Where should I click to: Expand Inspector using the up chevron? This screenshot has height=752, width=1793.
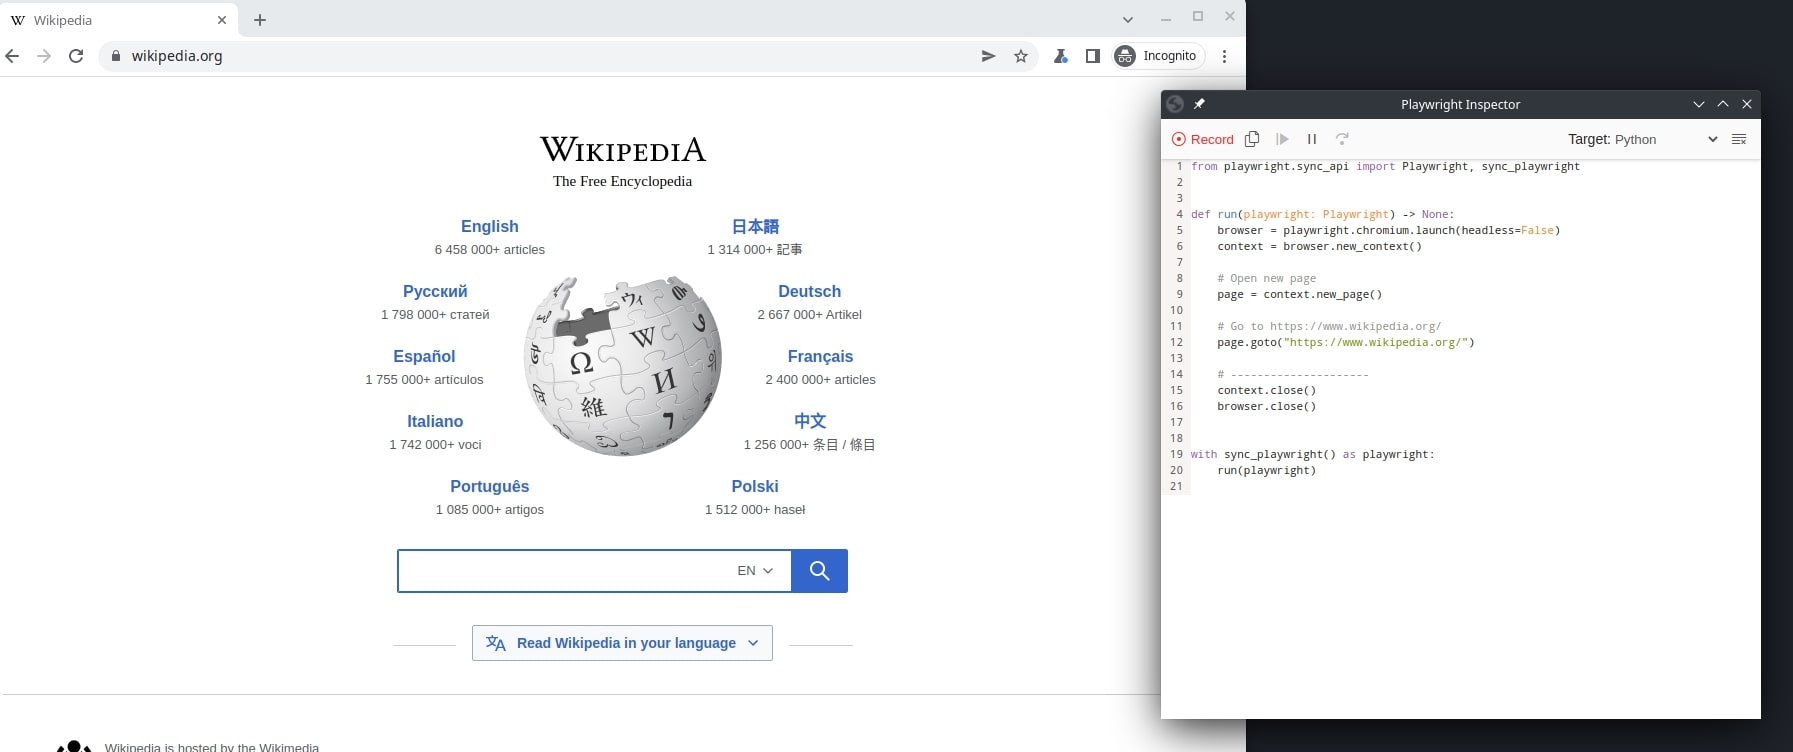[1723, 104]
